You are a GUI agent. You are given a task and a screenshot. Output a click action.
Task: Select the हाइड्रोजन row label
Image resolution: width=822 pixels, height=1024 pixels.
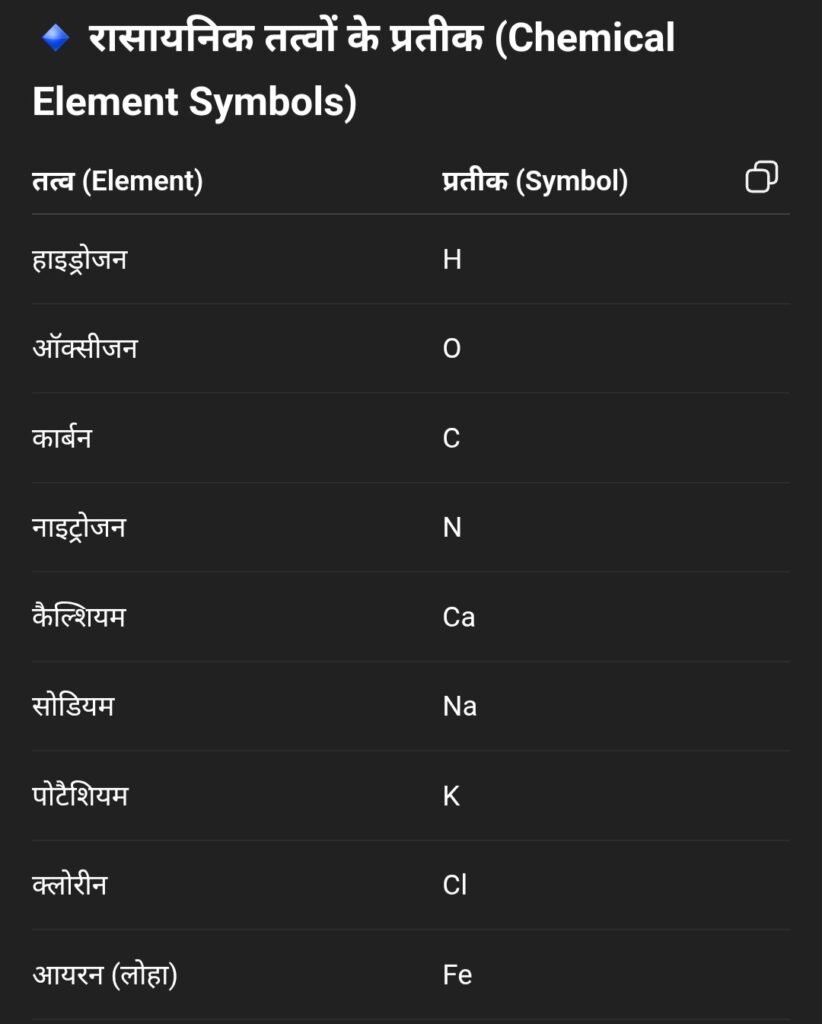pyautogui.click(x=80, y=260)
